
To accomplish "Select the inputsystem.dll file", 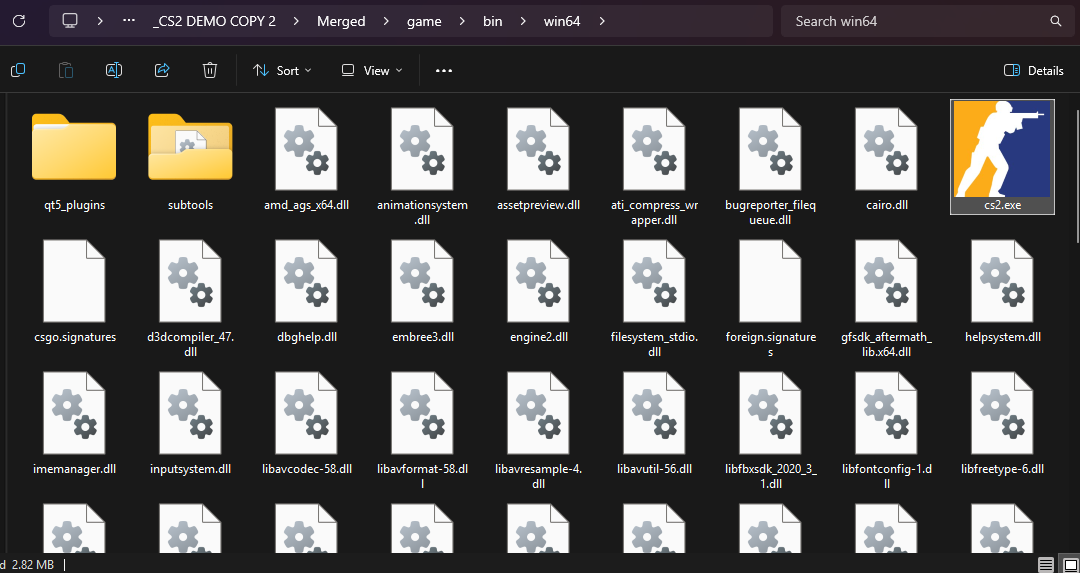I will [x=190, y=426].
